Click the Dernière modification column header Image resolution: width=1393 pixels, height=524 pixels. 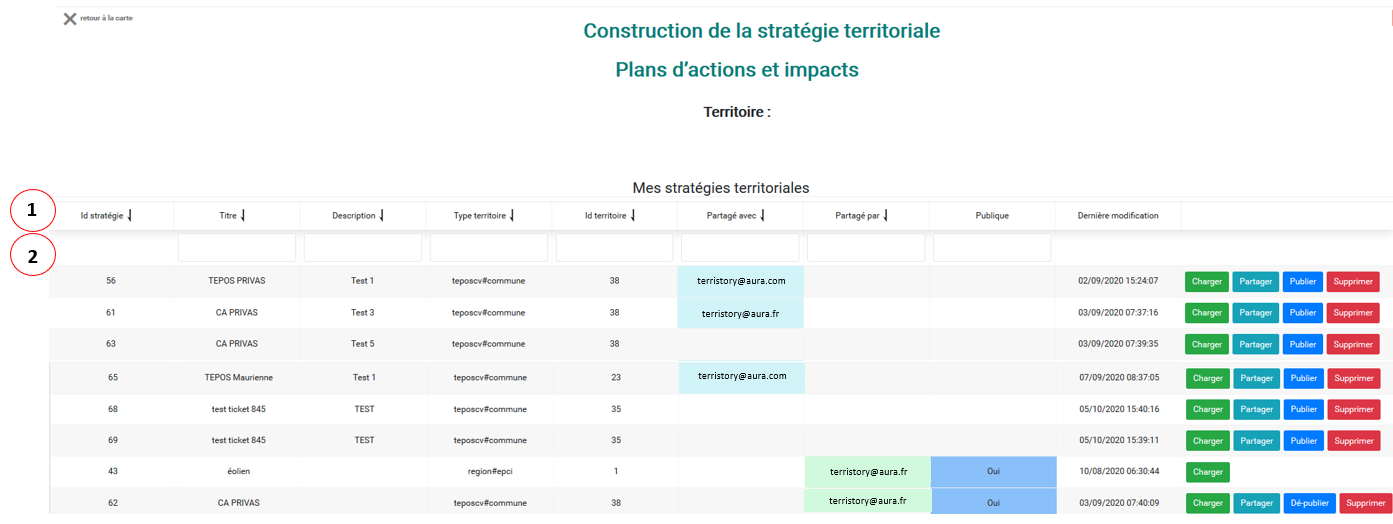tap(1118, 215)
